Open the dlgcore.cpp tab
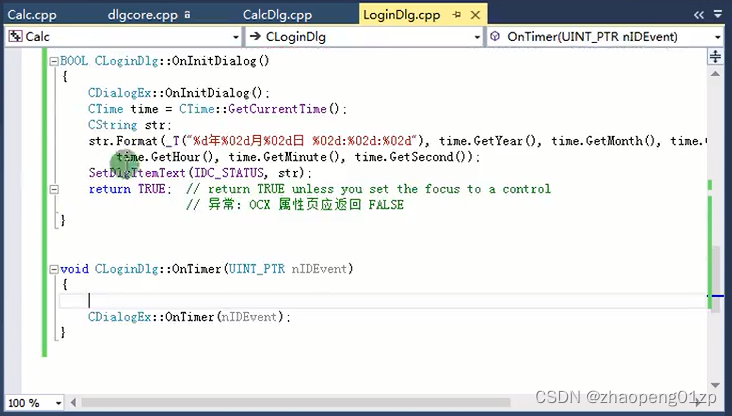Image resolution: width=732 pixels, height=416 pixels. click(x=143, y=15)
